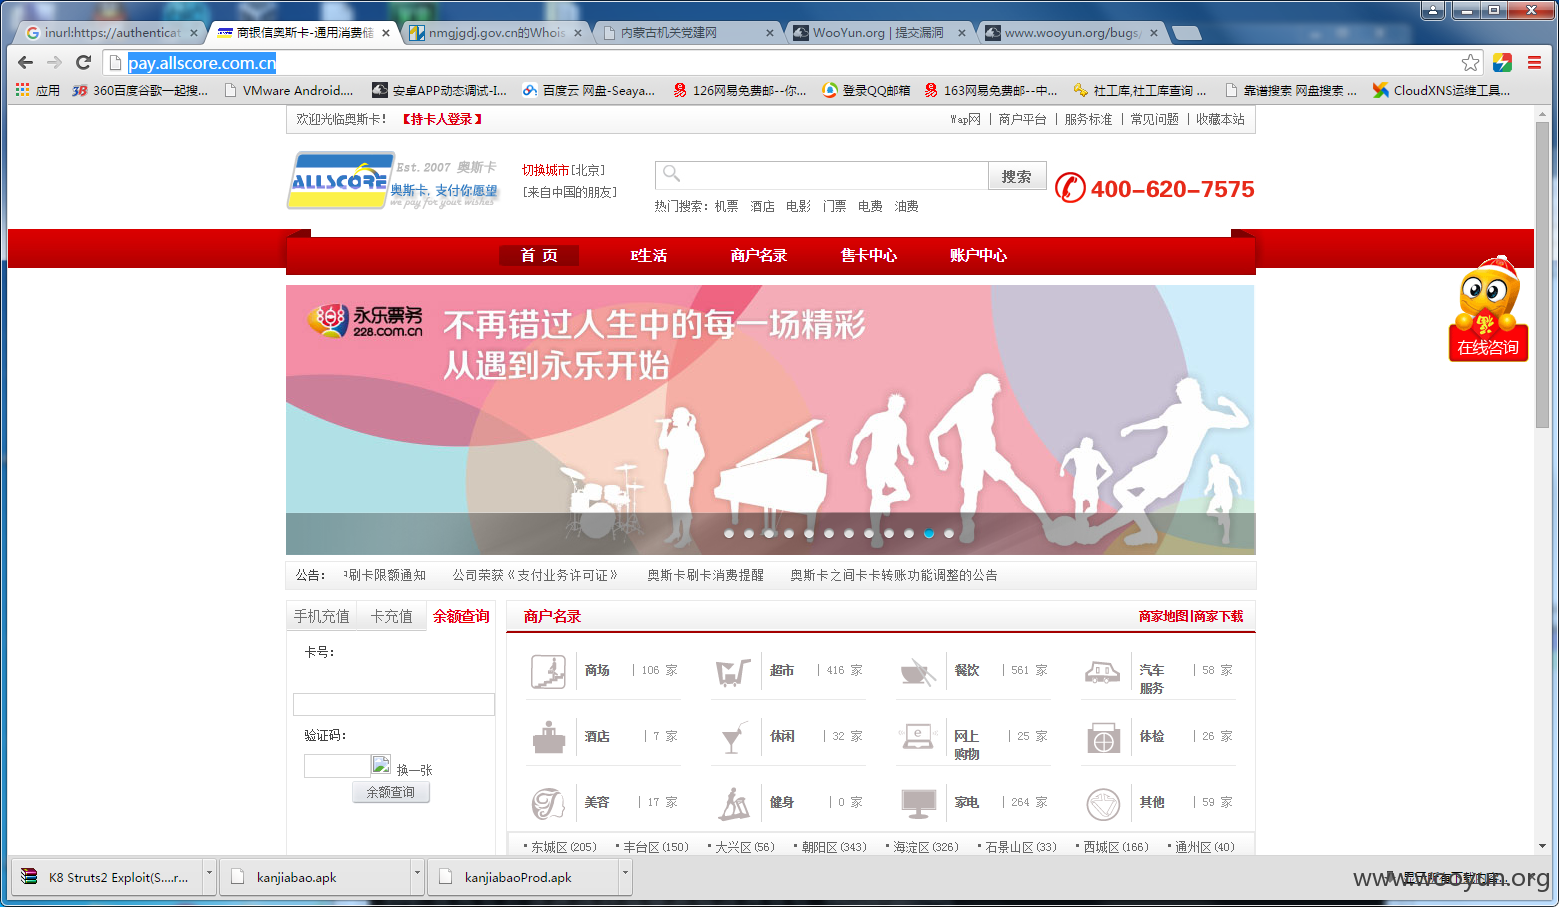
Task: Select the first banner carousel dot
Action: click(x=729, y=533)
